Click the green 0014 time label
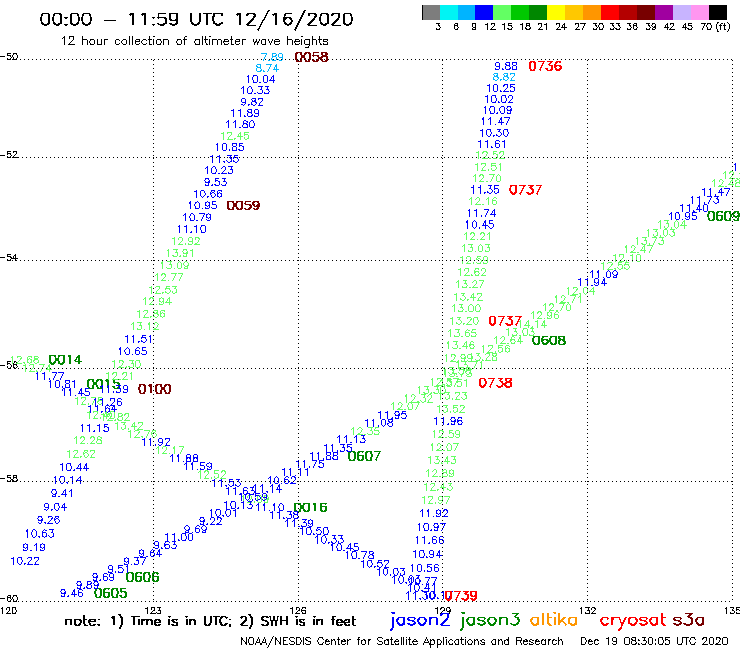Viewport: 740px width, 650px height. click(x=65, y=360)
